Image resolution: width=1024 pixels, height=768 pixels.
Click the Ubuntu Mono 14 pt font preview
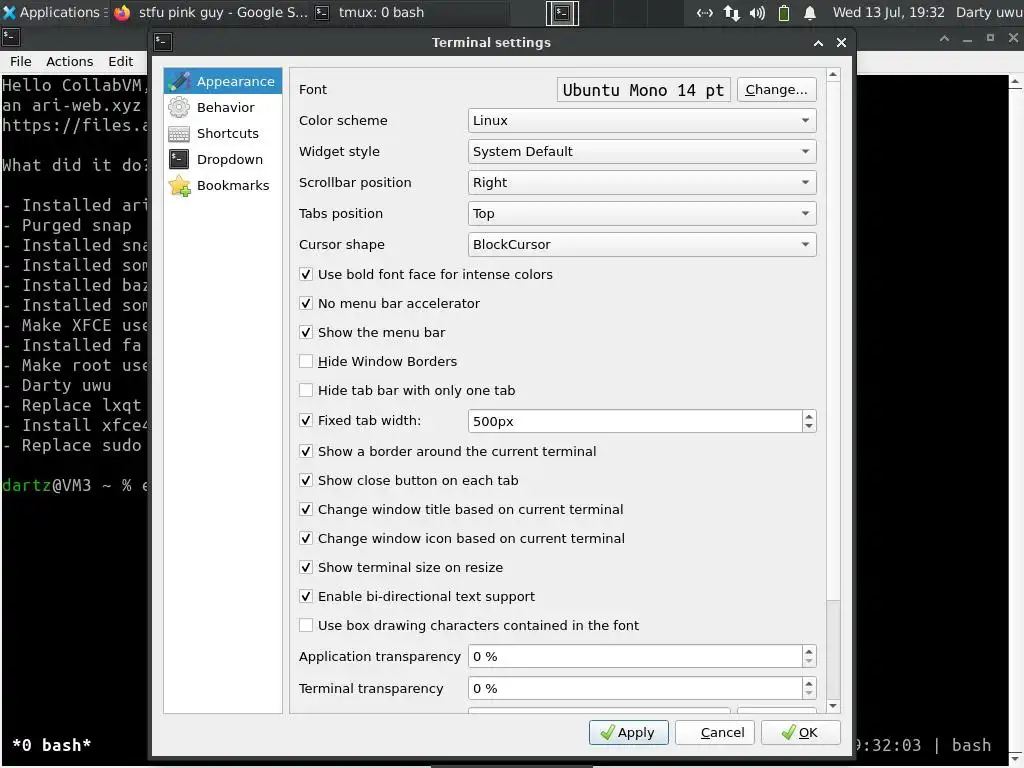(x=643, y=89)
